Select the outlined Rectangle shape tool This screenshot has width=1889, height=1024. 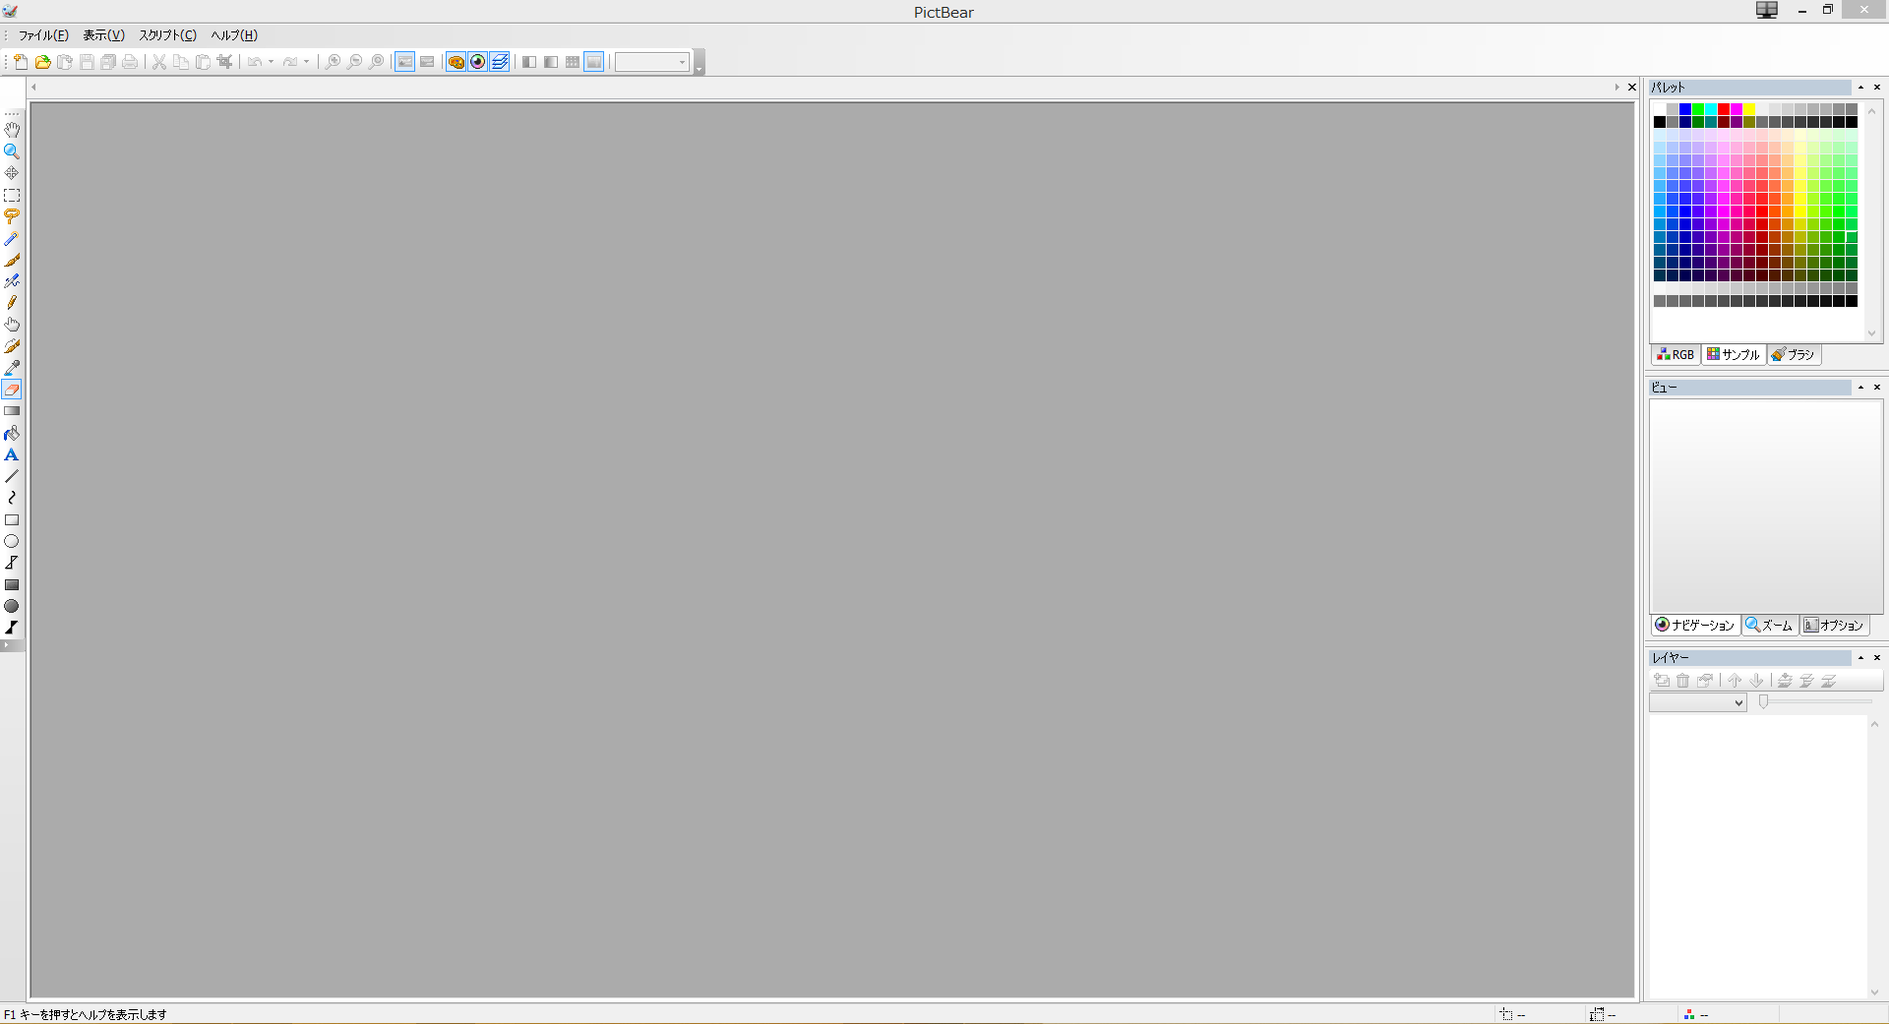point(12,520)
